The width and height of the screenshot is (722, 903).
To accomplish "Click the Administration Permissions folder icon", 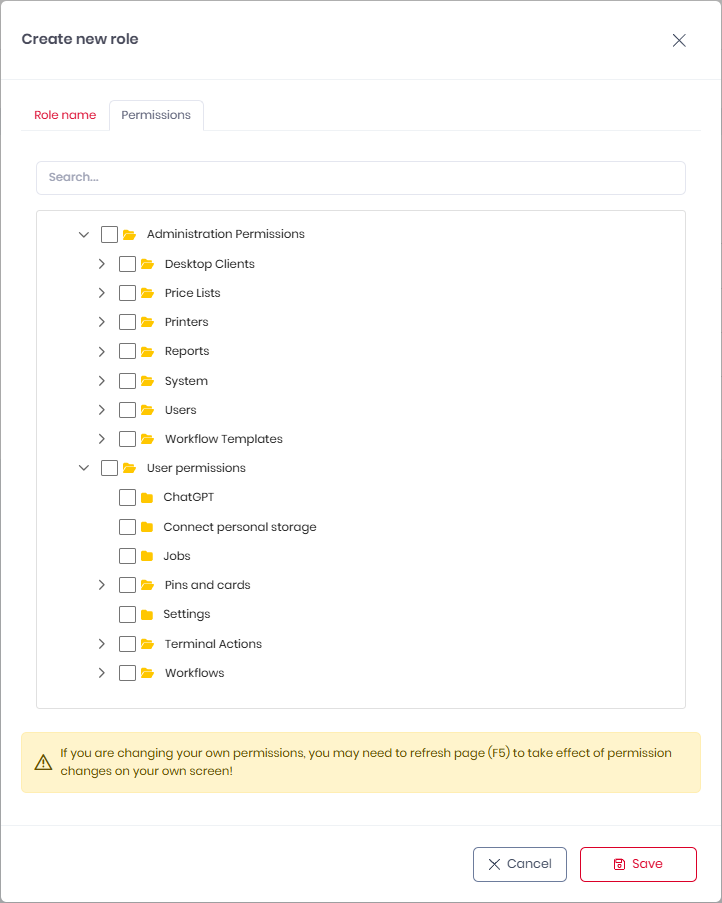I will (x=129, y=235).
